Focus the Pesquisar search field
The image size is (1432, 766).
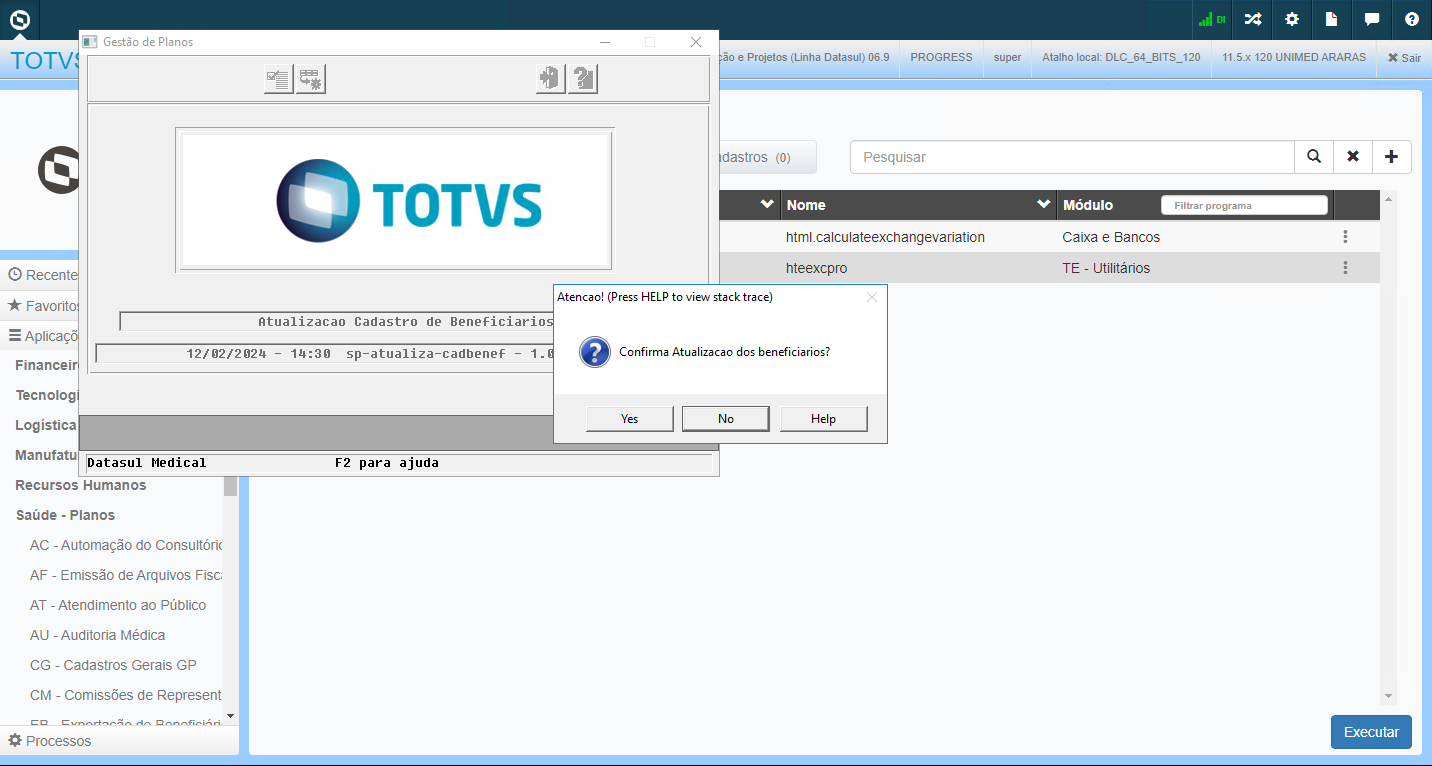1072,157
